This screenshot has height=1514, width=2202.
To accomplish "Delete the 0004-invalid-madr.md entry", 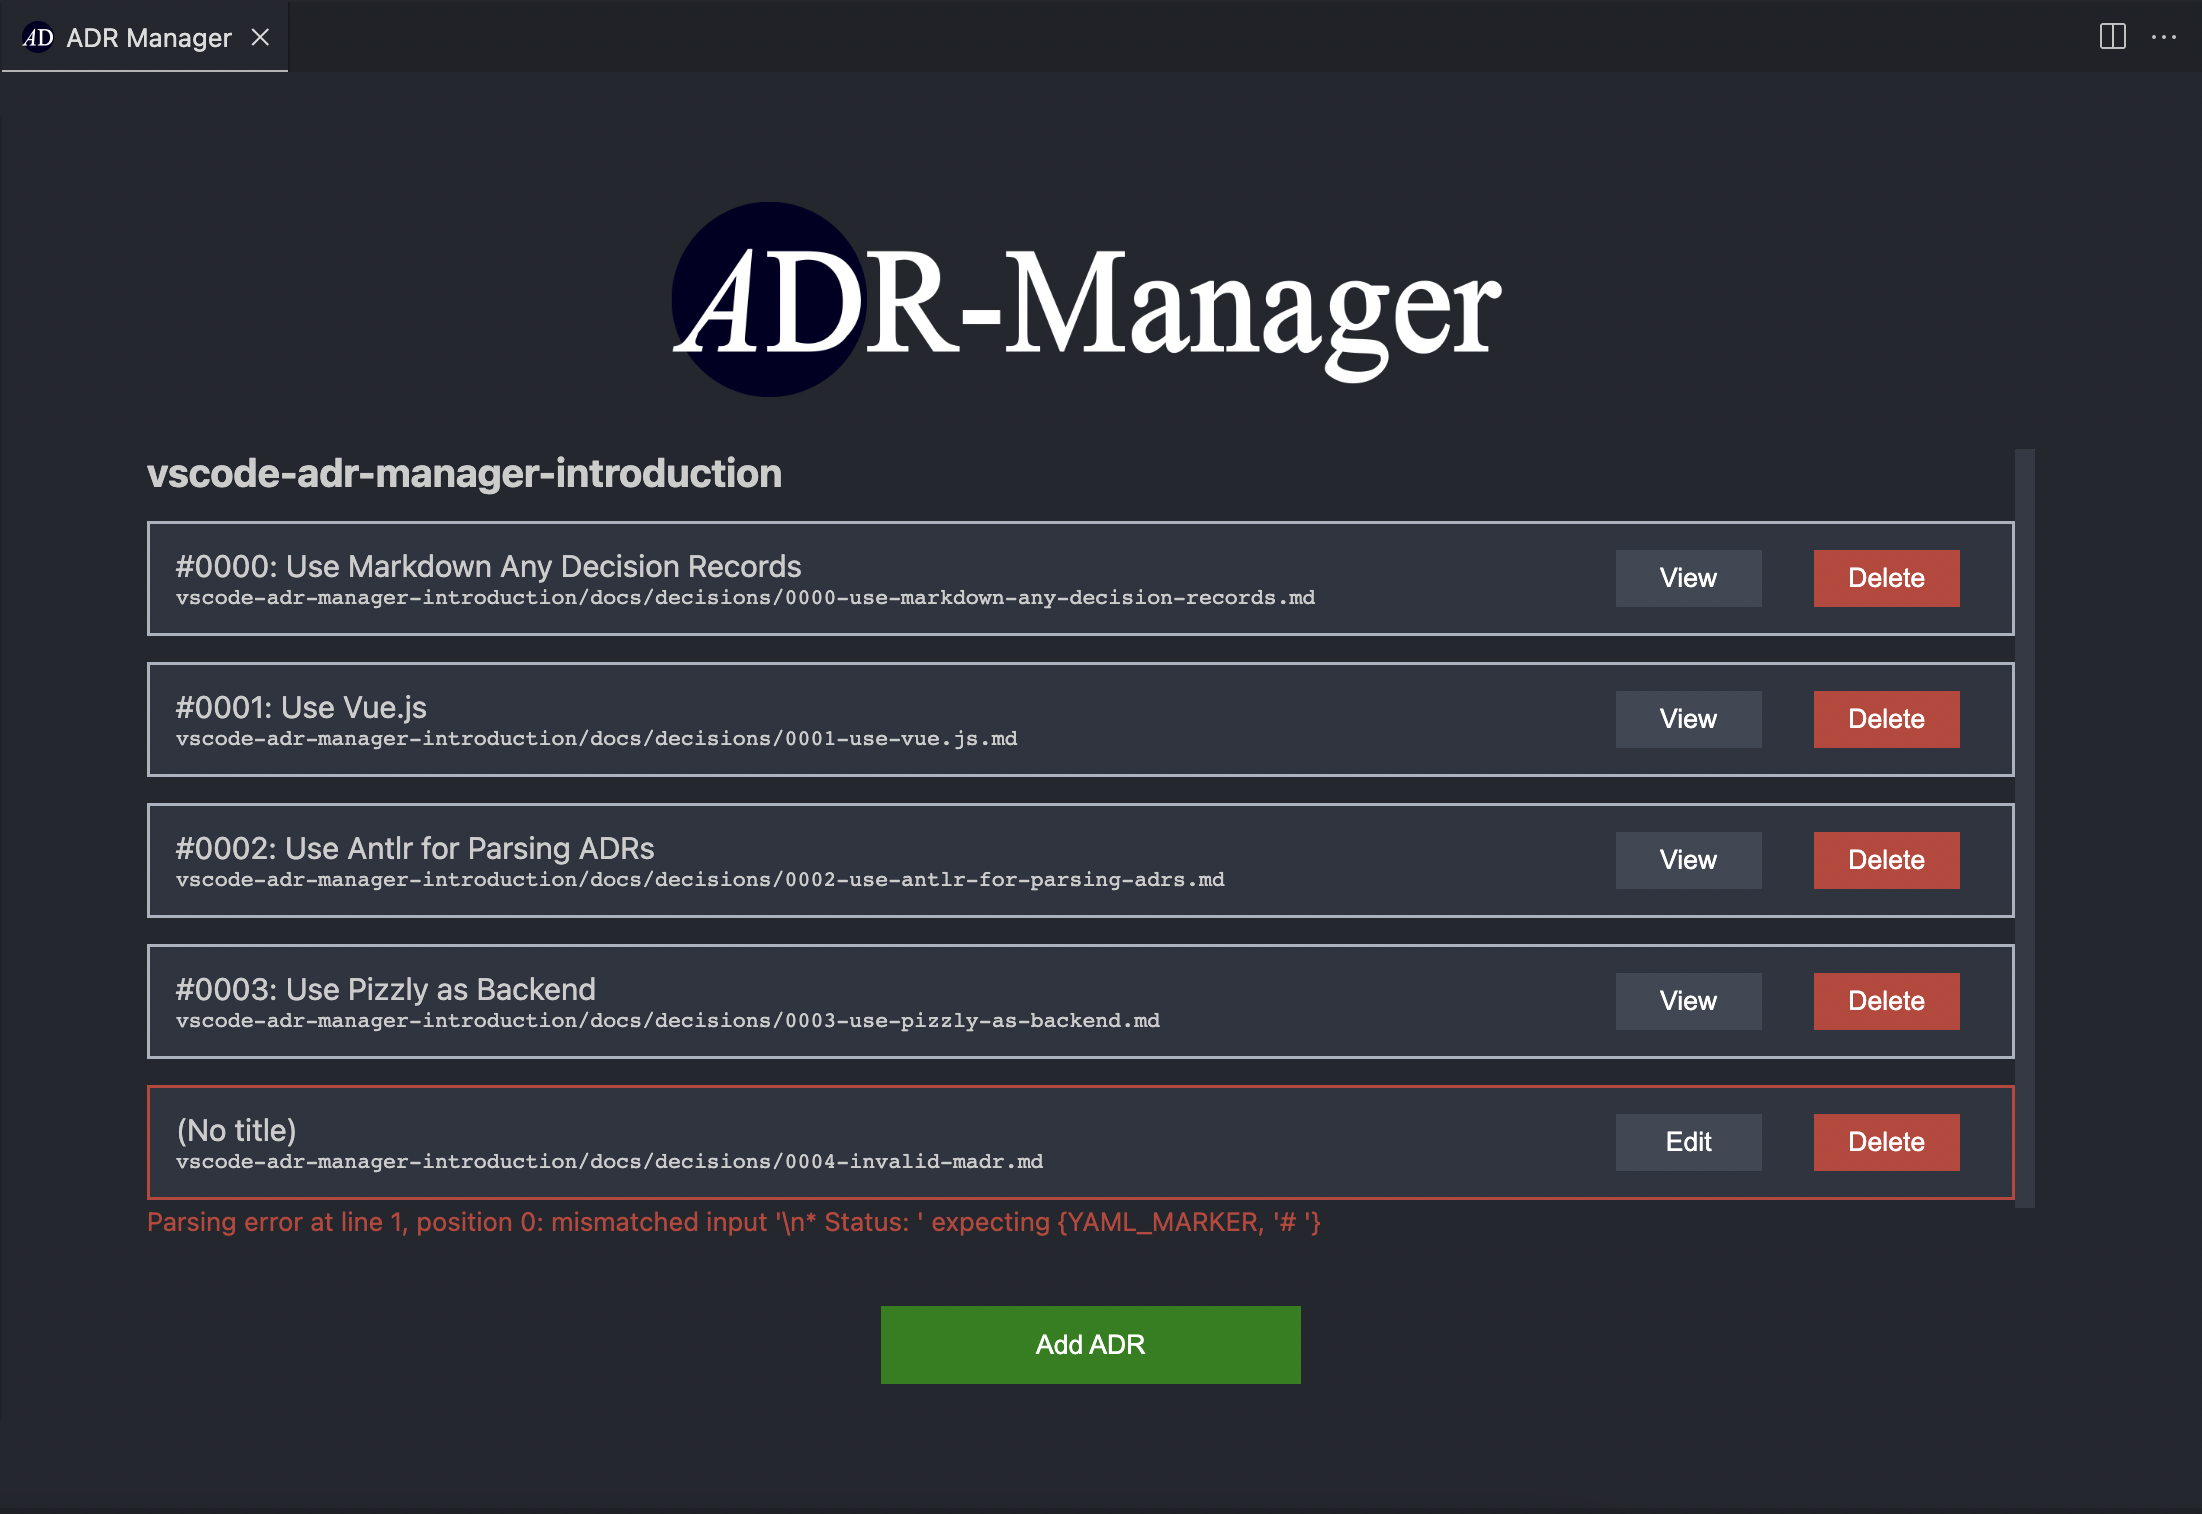I will tap(1886, 1142).
